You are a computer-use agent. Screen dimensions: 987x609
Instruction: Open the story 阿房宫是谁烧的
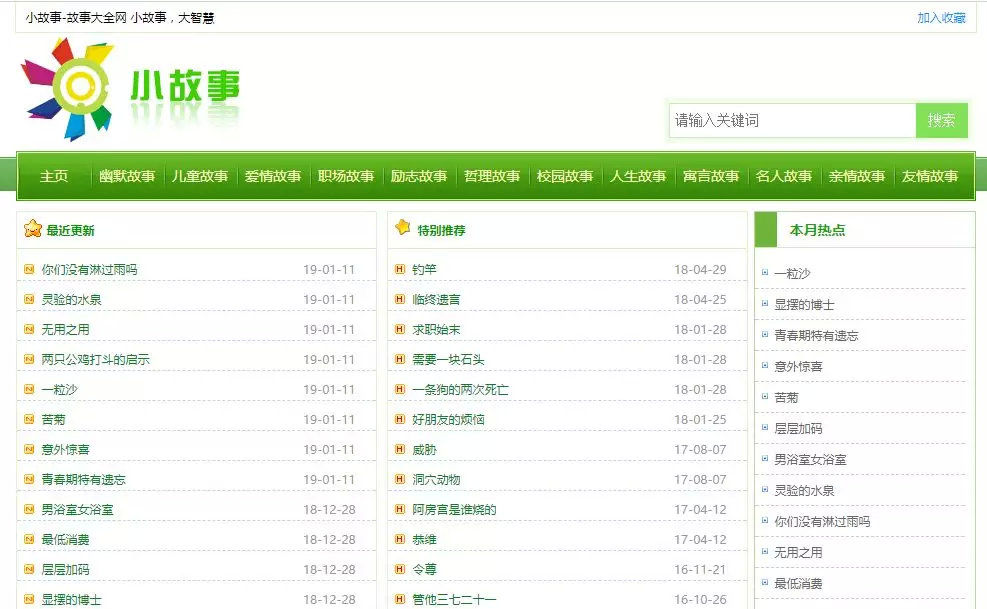[x=455, y=509]
